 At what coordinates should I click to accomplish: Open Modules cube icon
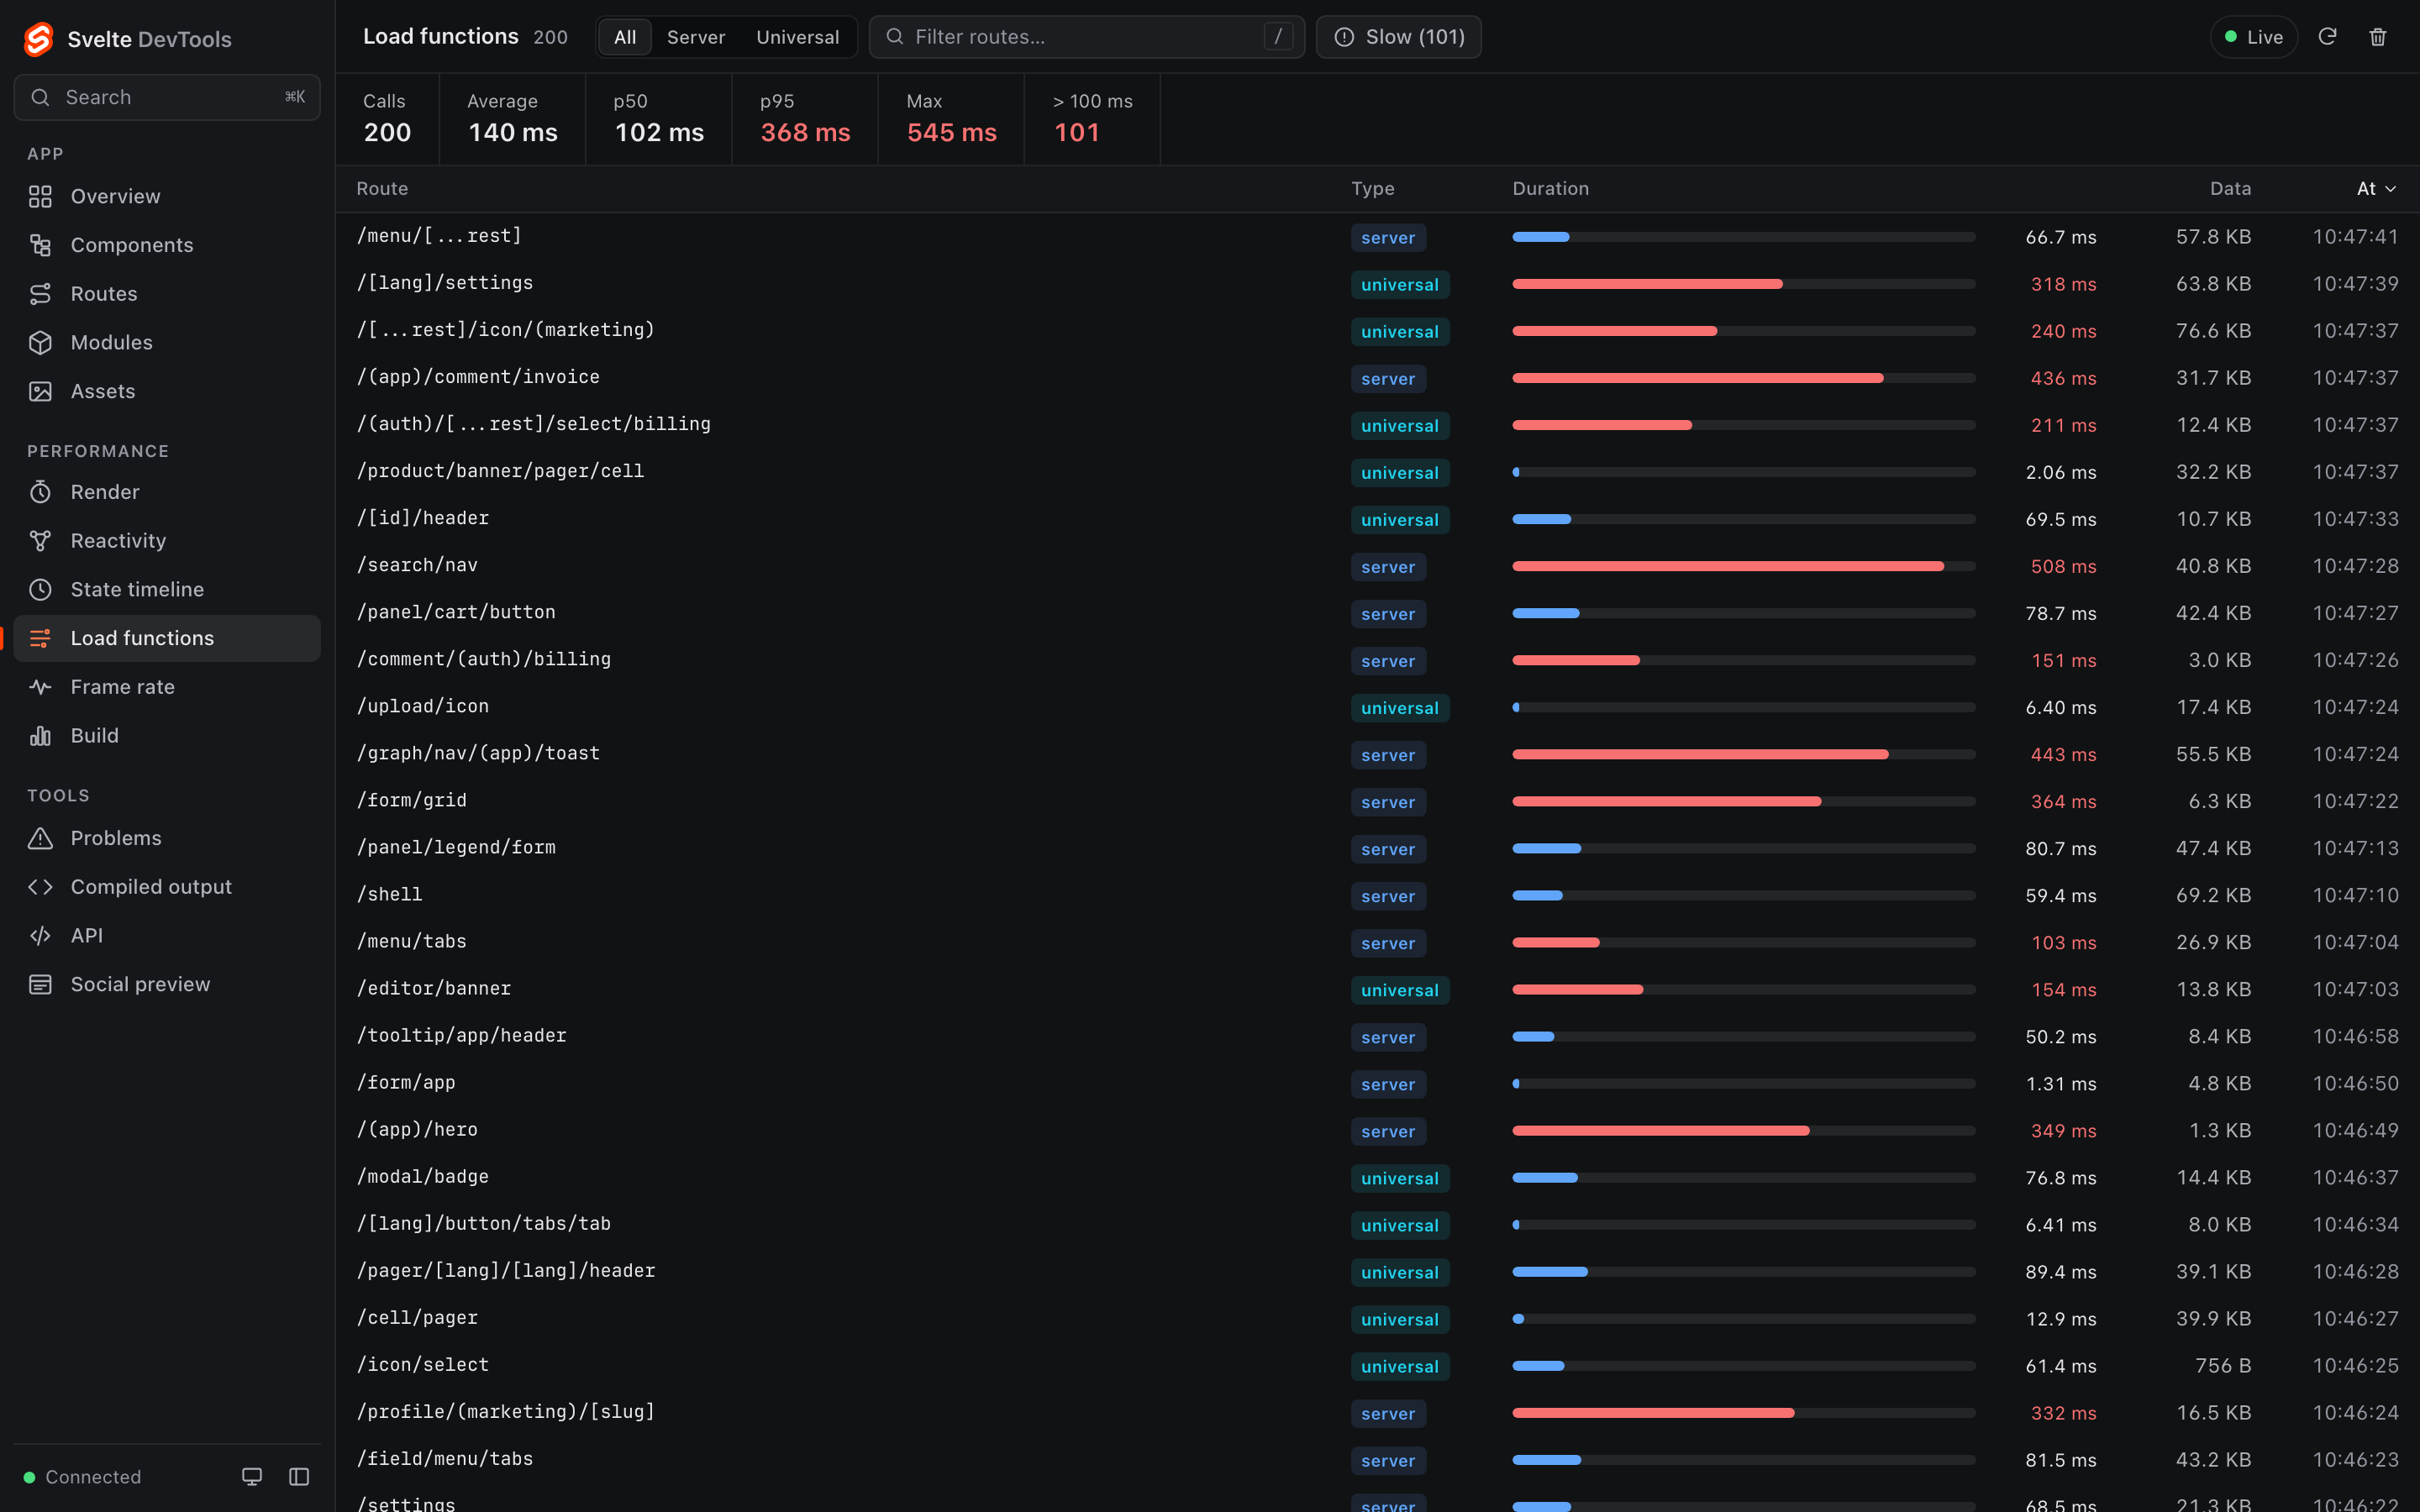pyautogui.click(x=40, y=343)
